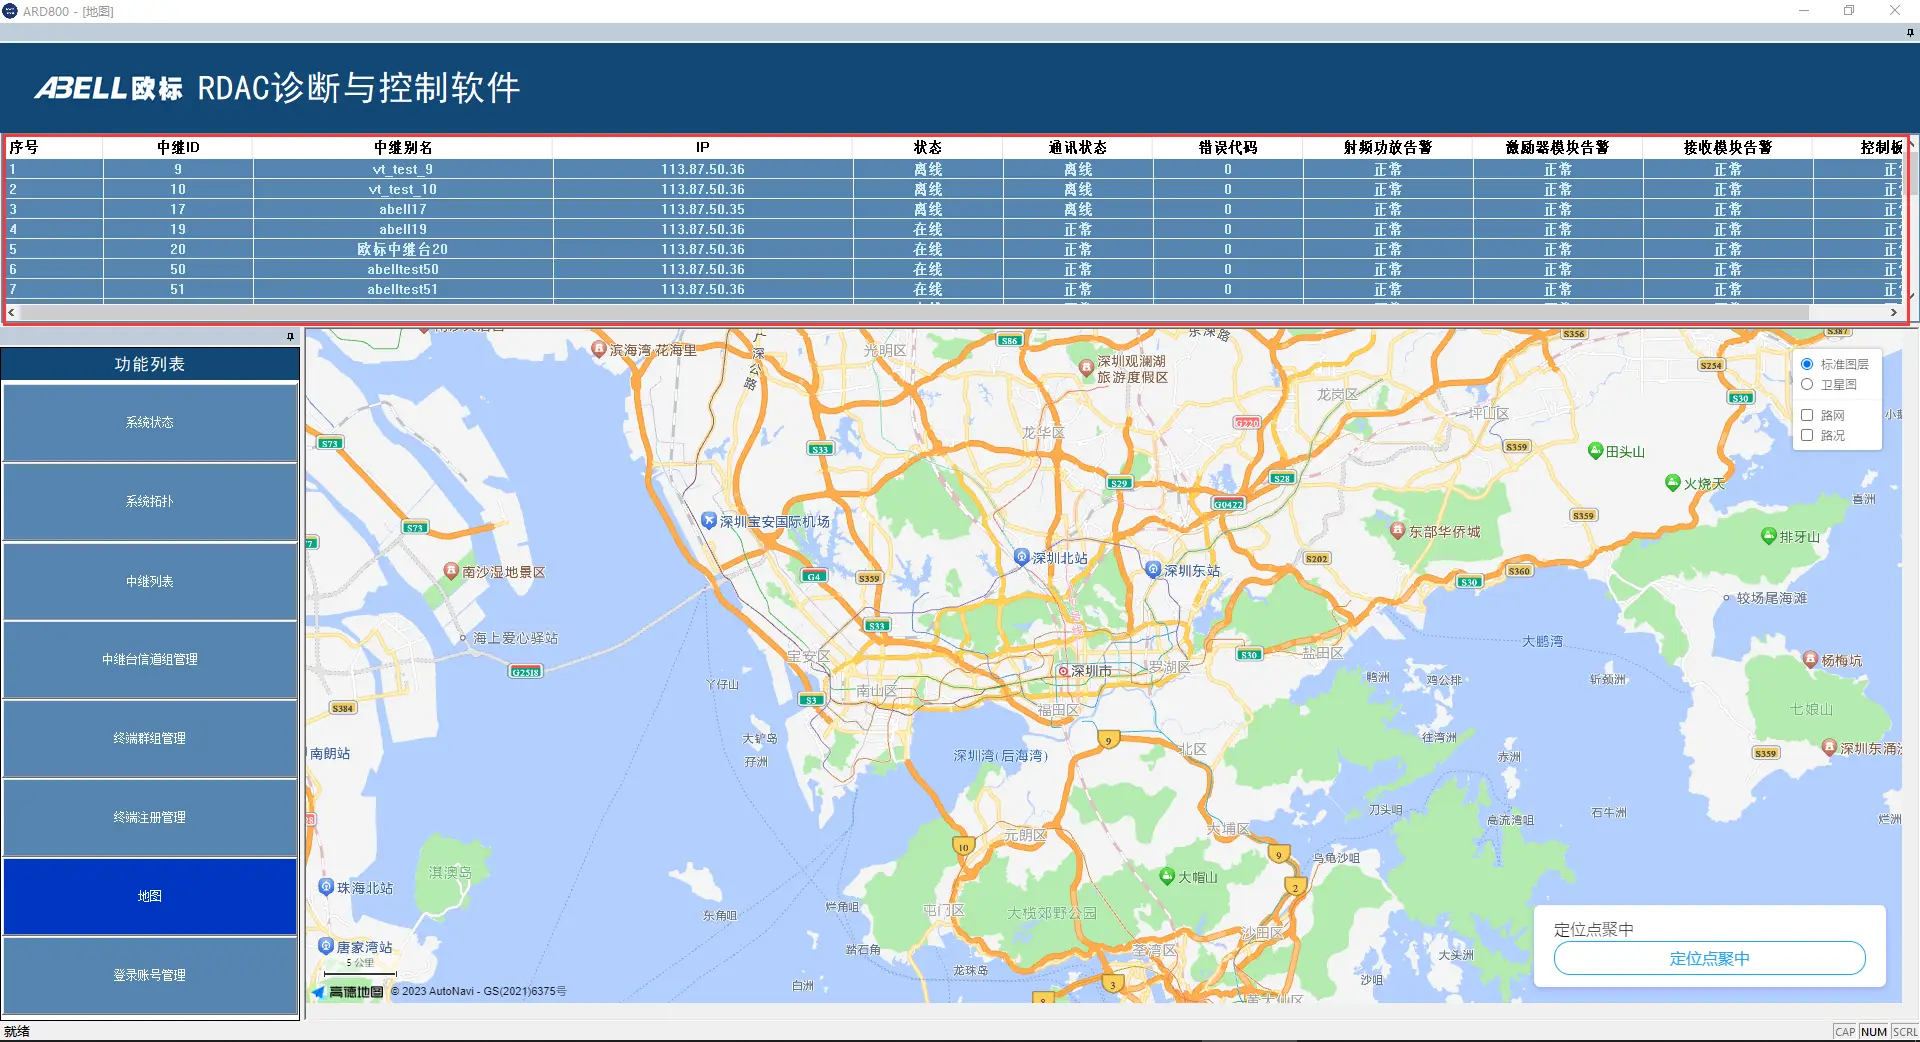This screenshot has height=1042, width=1920.
Task: Open 登录账号管理
Action: pyautogui.click(x=150, y=975)
